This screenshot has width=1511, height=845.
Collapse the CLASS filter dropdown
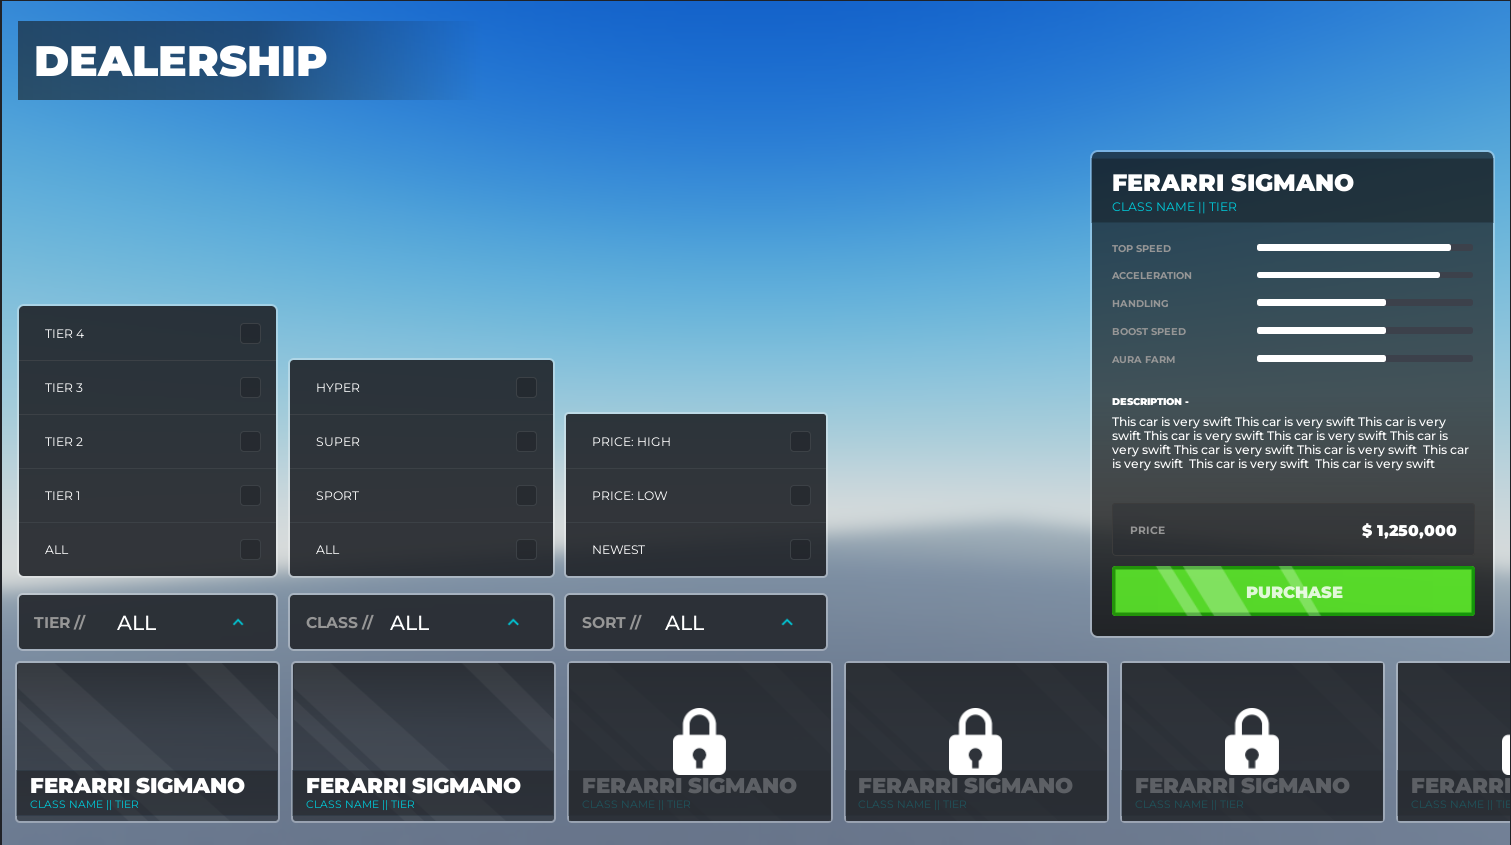[x=421, y=622]
